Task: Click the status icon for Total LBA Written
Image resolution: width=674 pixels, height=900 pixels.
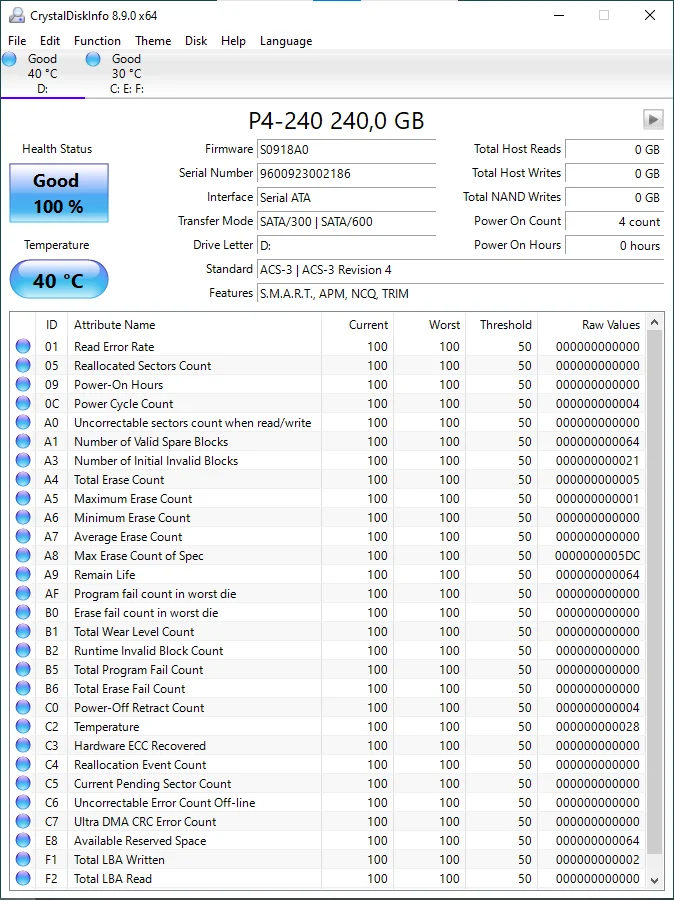Action: click(x=23, y=859)
